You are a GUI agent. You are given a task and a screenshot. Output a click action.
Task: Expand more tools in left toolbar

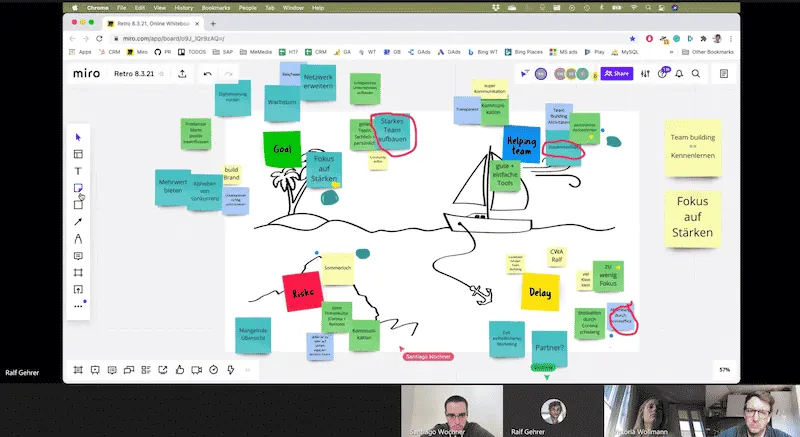(x=79, y=307)
